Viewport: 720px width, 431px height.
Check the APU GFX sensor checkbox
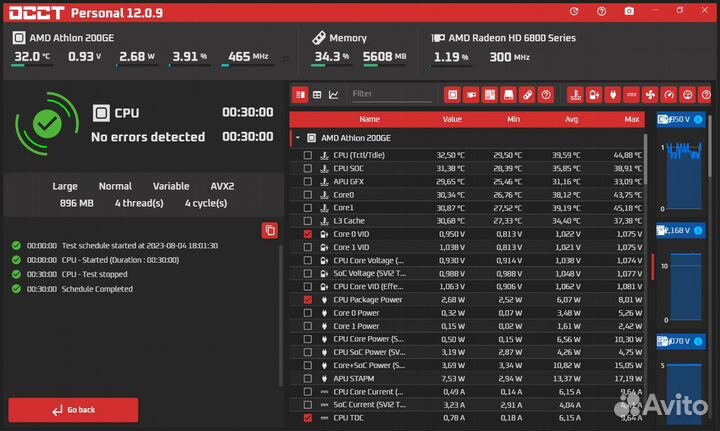[308, 181]
